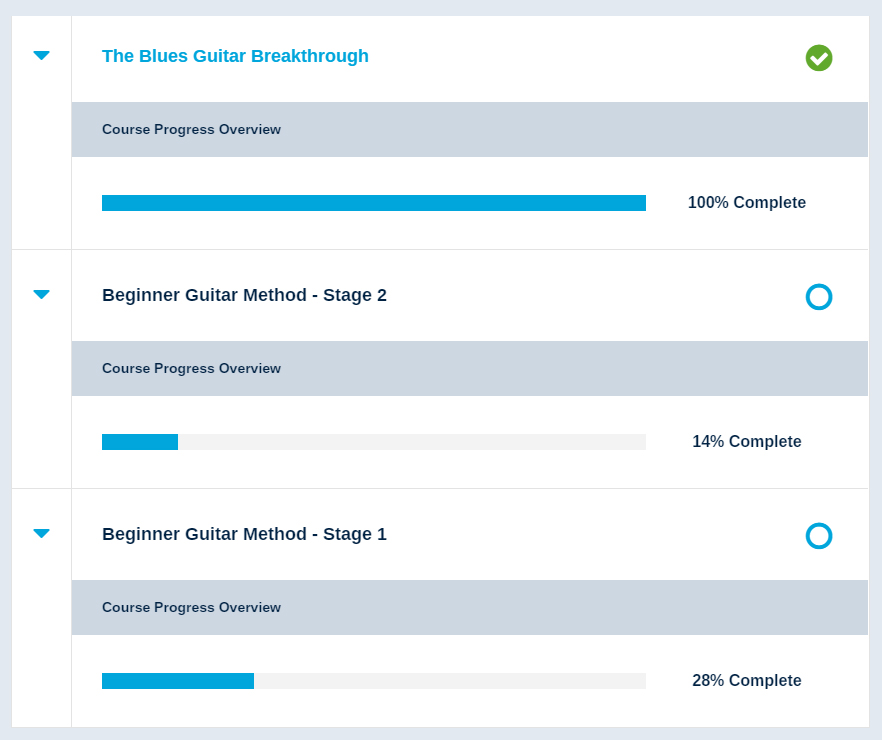The height and width of the screenshot is (740, 882).
Task: Click the Stage 1 incomplete circle status icon
Action: (818, 536)
